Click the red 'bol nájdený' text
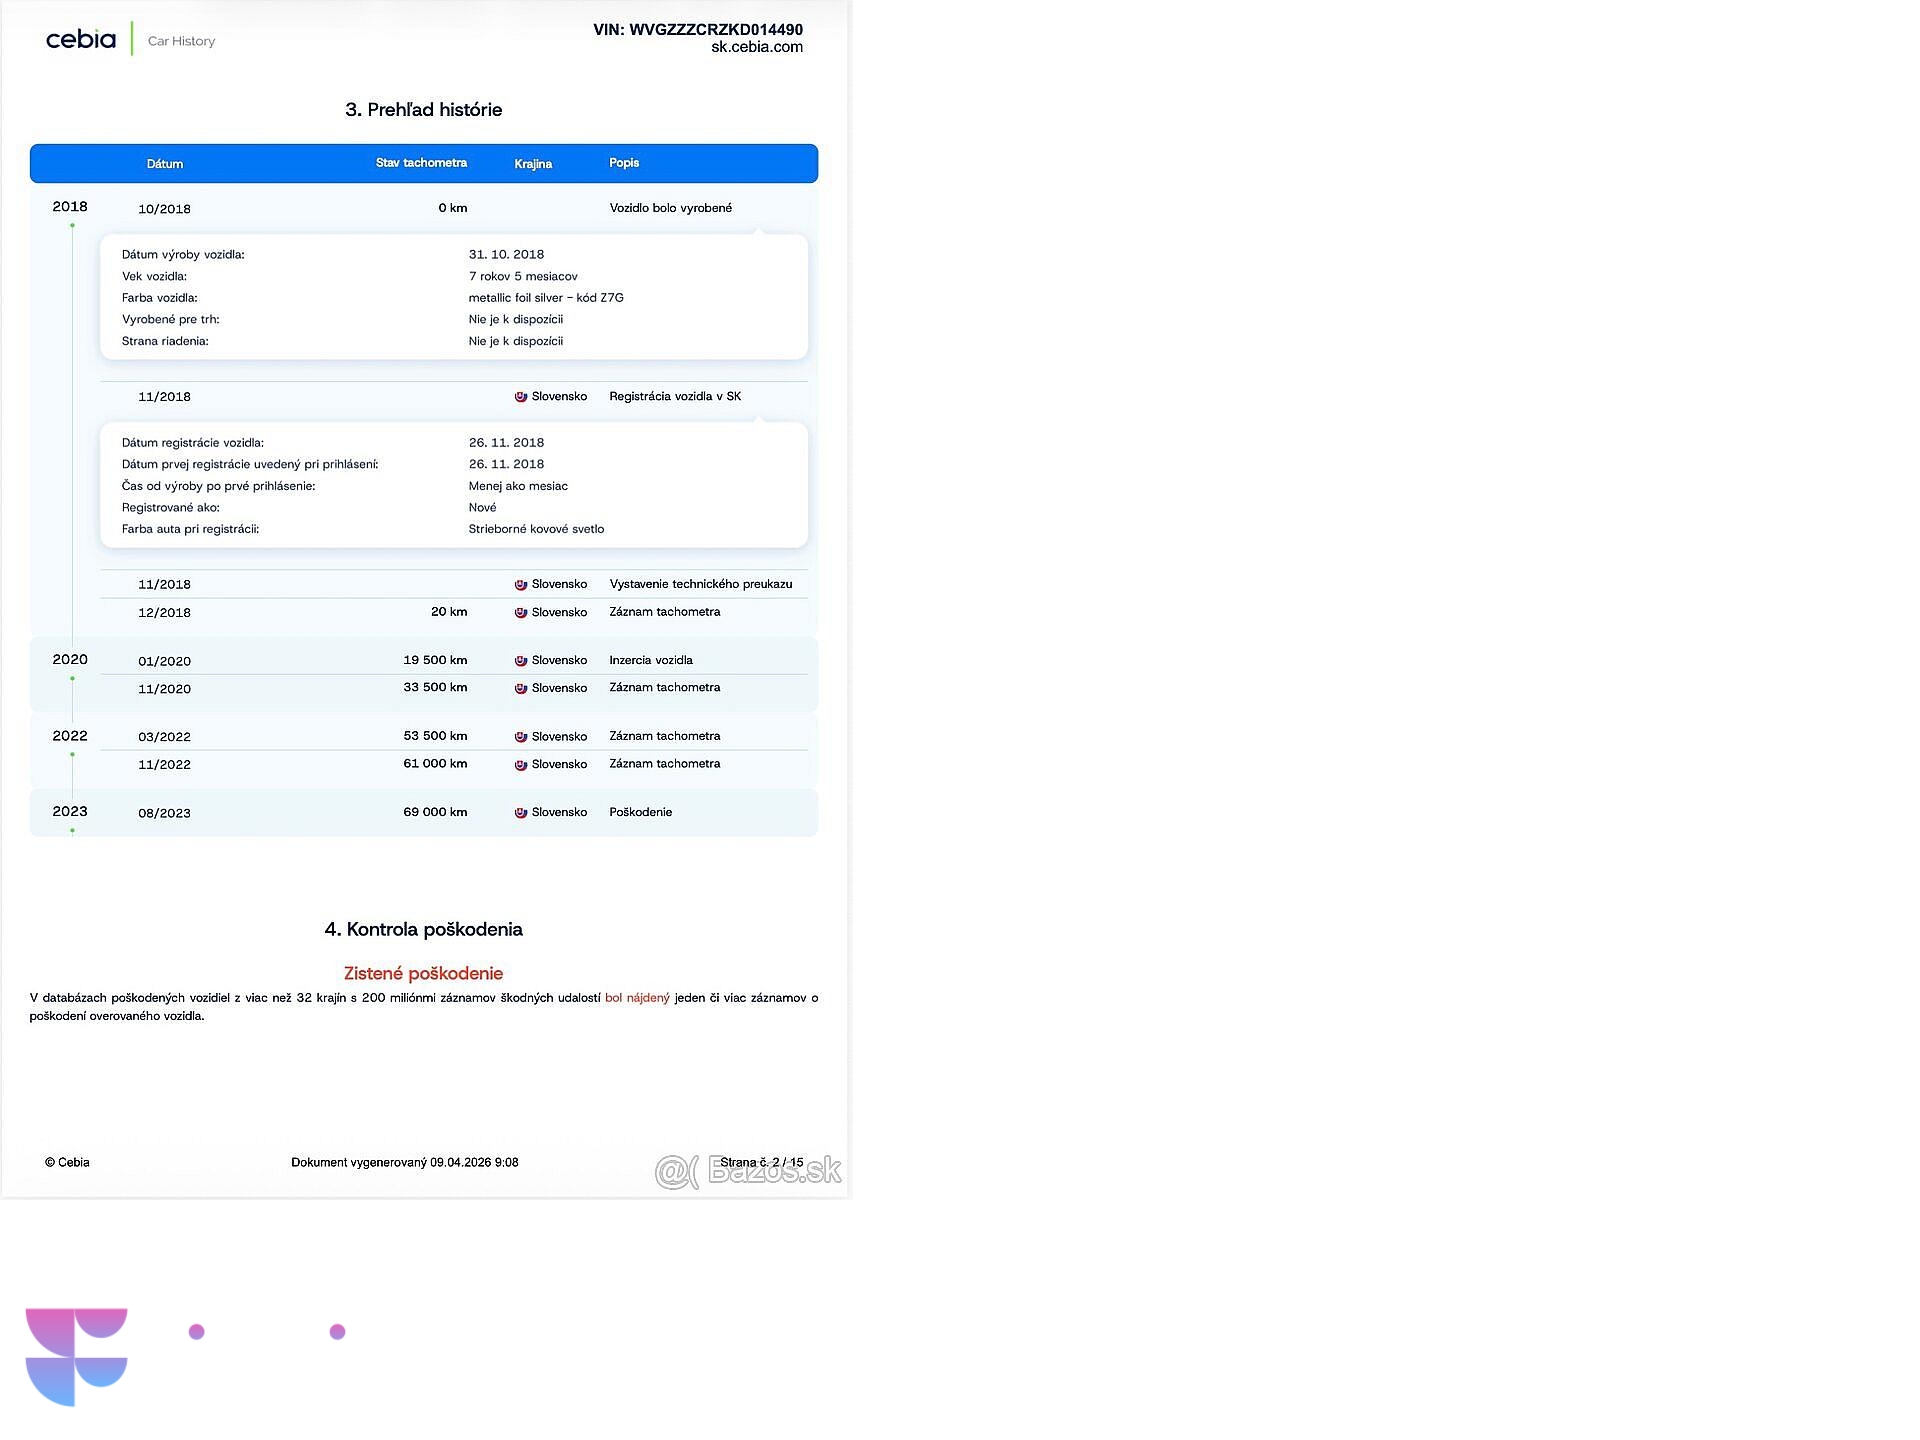 (637, 998)
